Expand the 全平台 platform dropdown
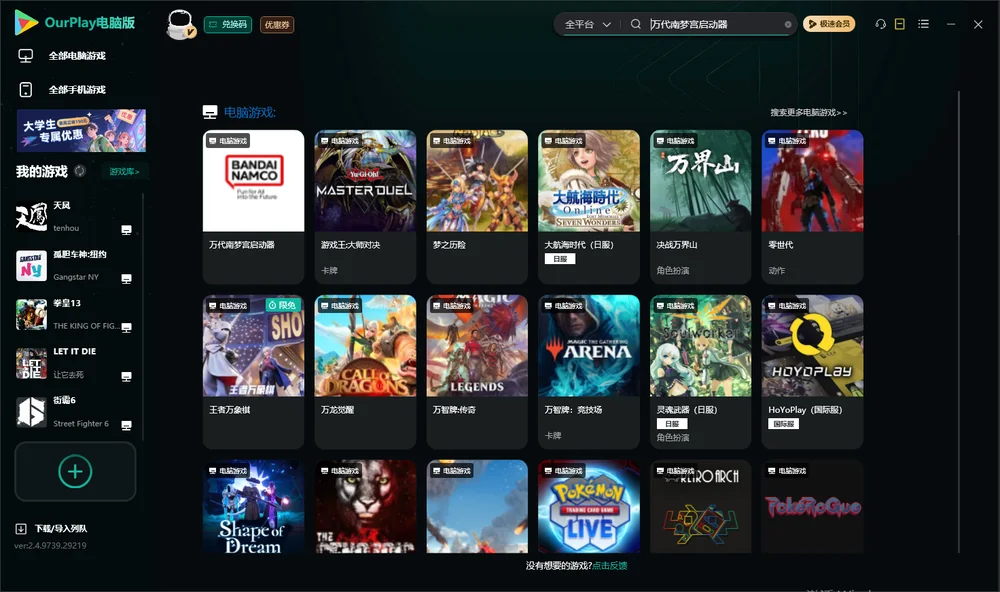 click(x=587, y=24)
